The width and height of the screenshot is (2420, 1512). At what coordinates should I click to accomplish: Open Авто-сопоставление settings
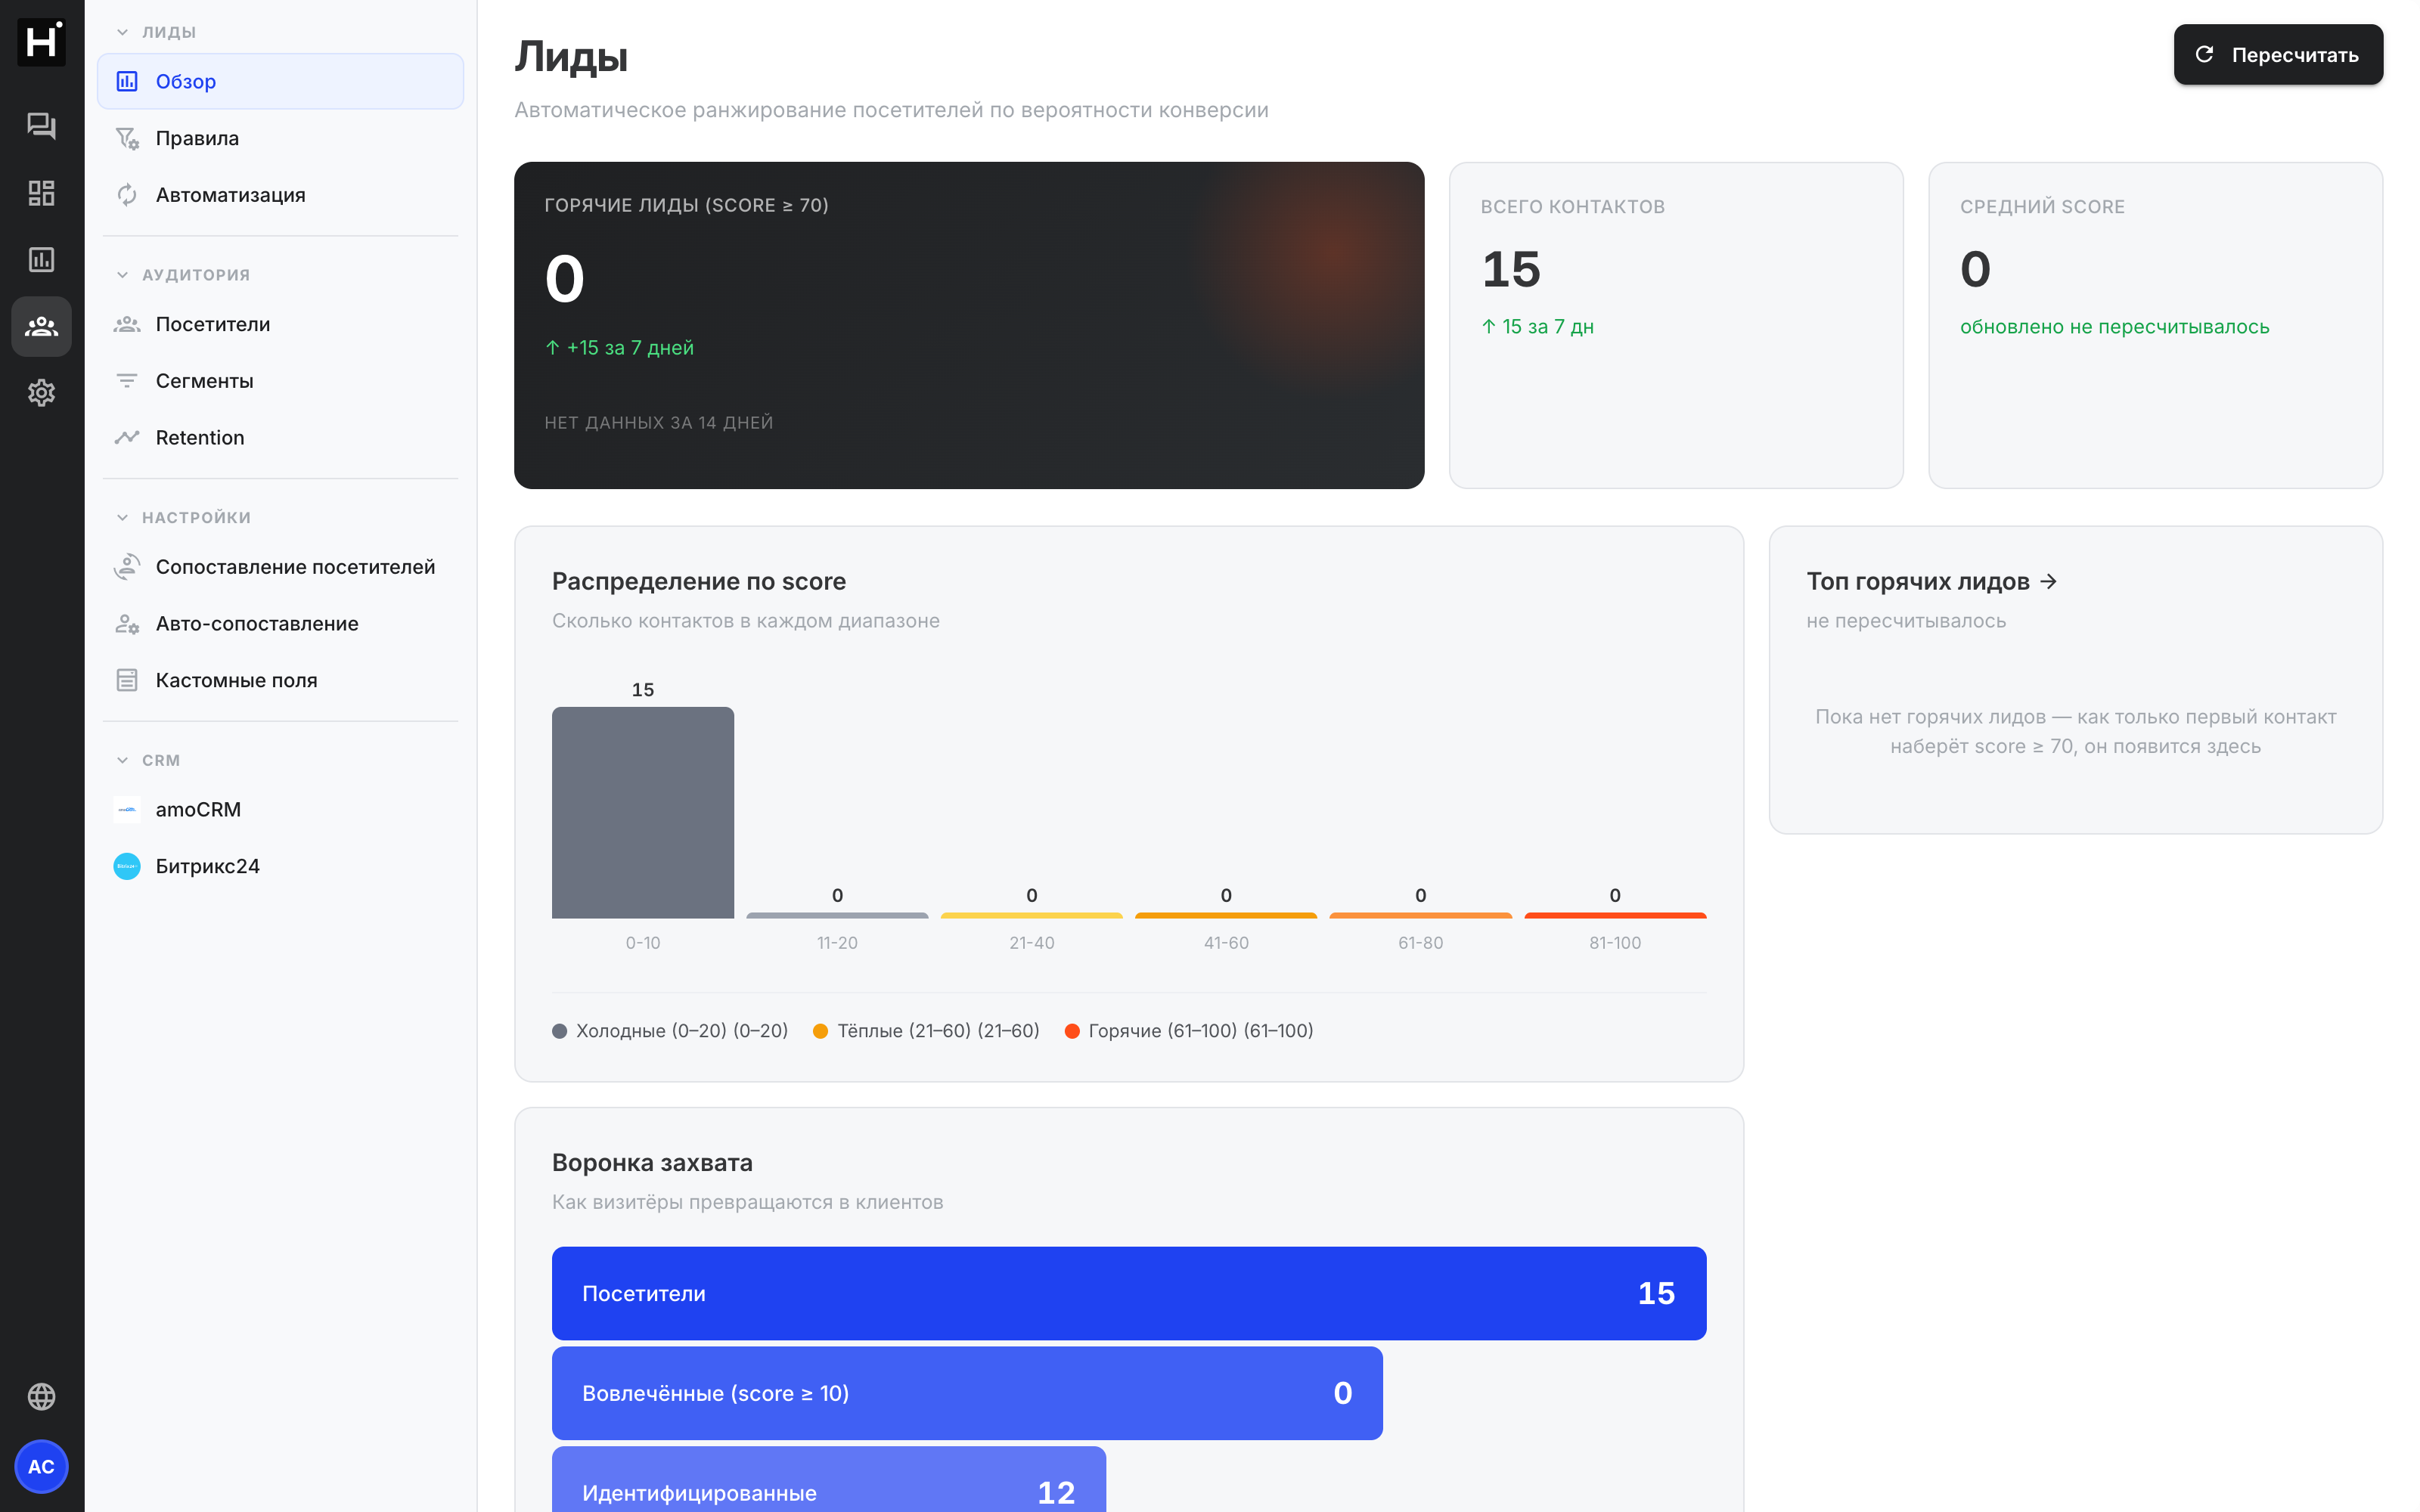pyautogui.click(x=280, y=624)
